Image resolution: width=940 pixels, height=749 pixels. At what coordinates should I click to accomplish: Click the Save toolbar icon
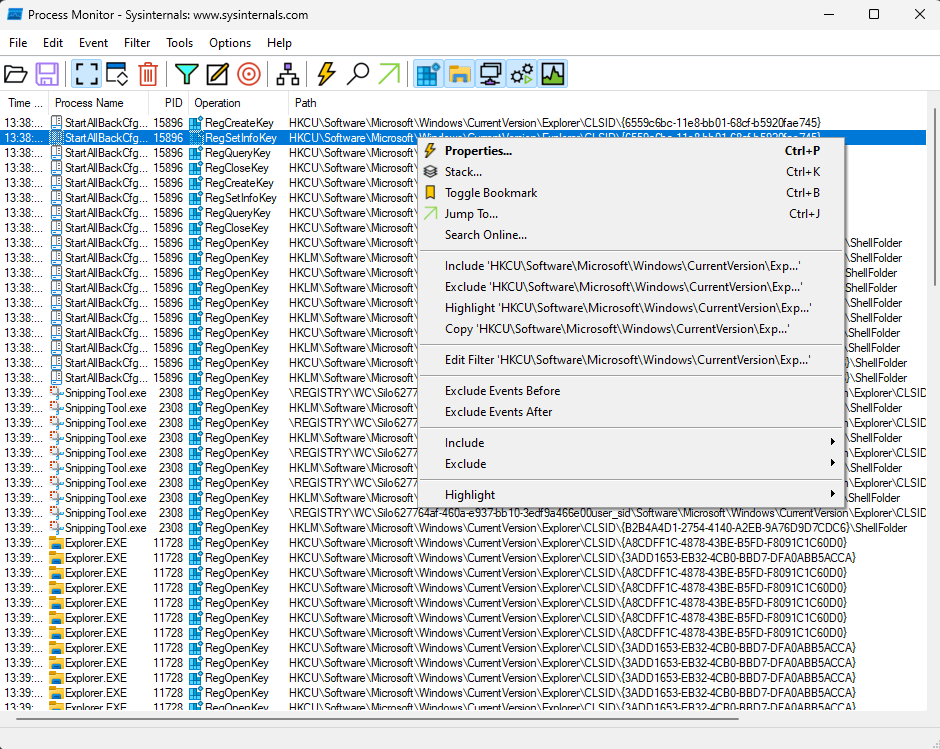[47, 74]
